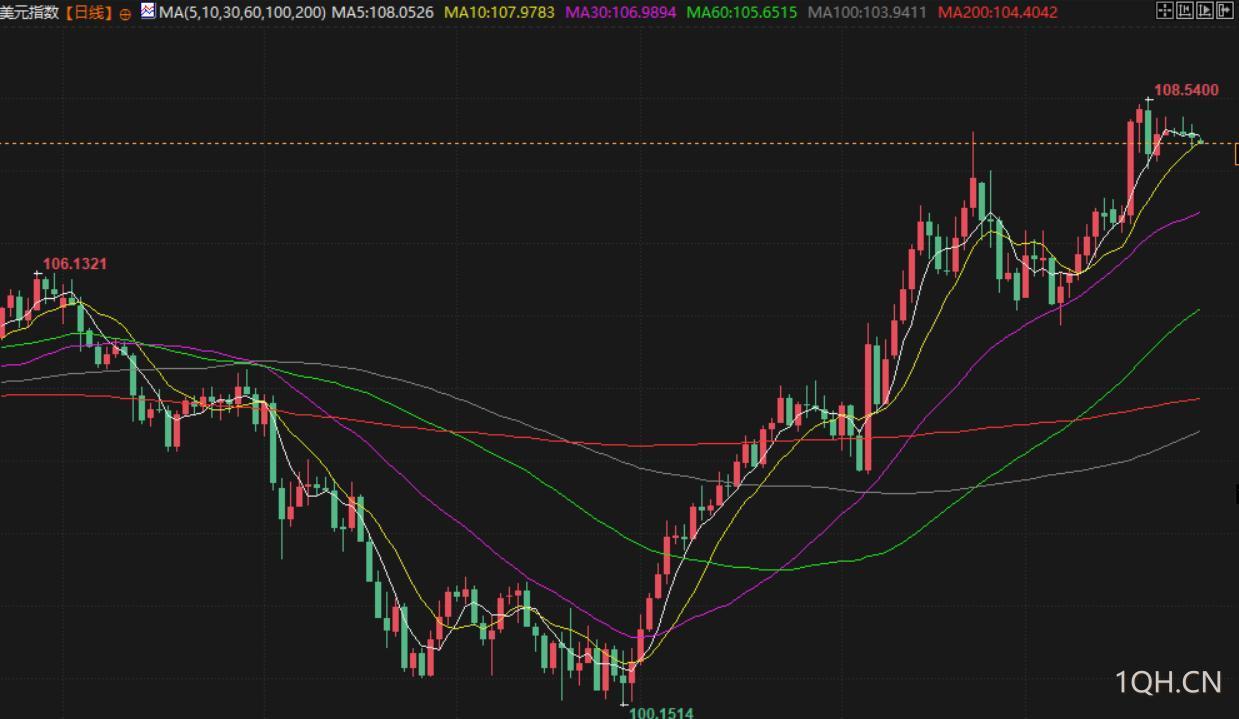Click the 美元指数 title label
The height and width of the screenshot is (719, 1239).
[30, 13]
